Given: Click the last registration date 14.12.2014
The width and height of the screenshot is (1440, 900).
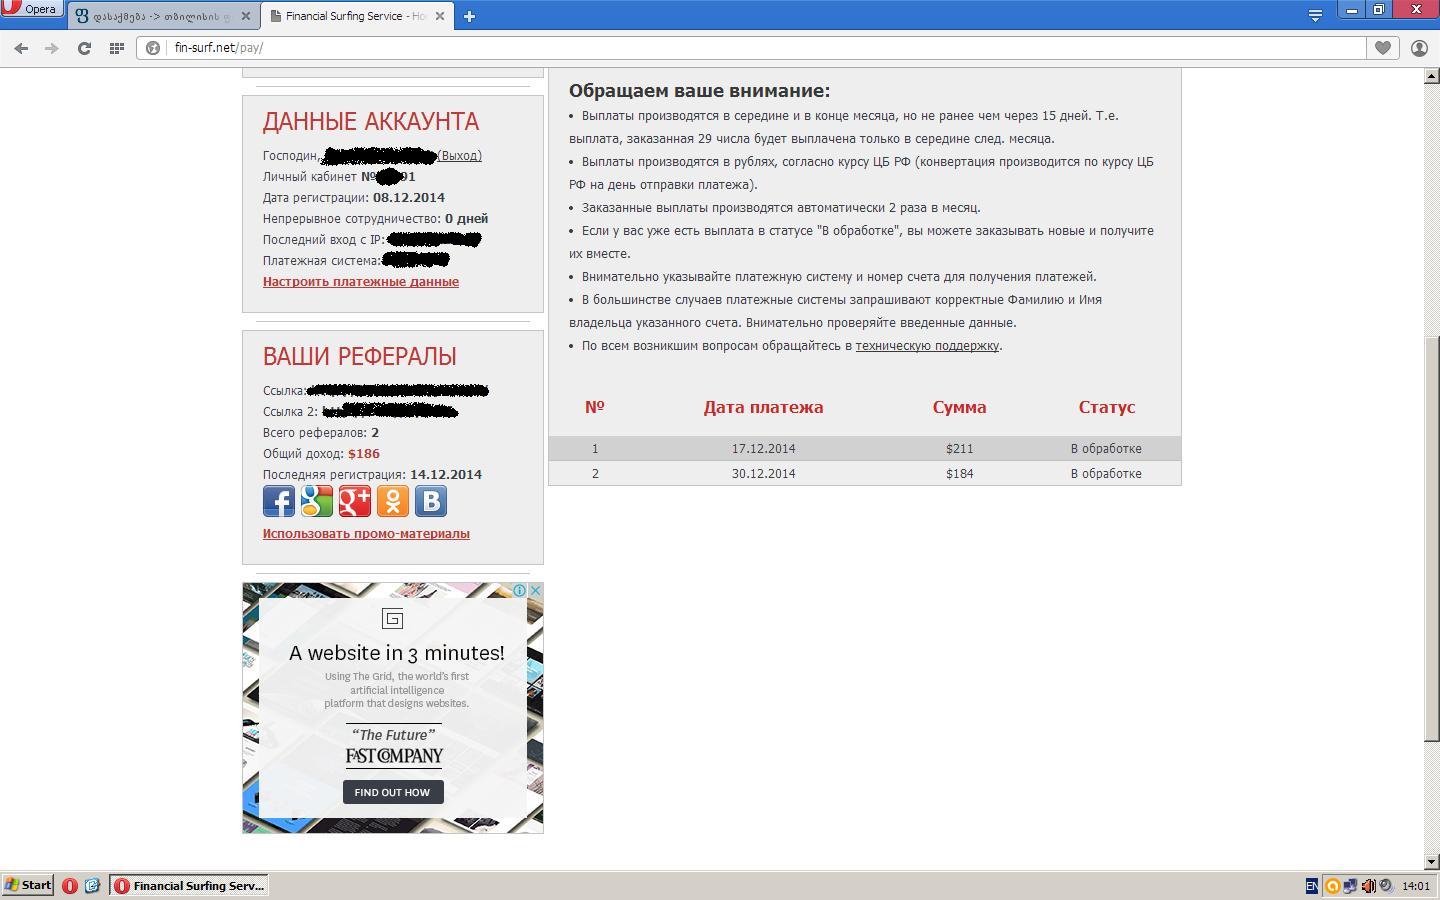Looking at the screenshot, I should click(446, 475).
